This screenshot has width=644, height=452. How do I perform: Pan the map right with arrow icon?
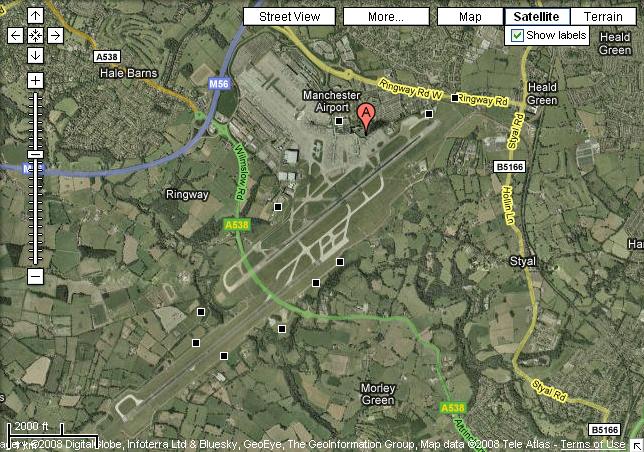point(55,36)
